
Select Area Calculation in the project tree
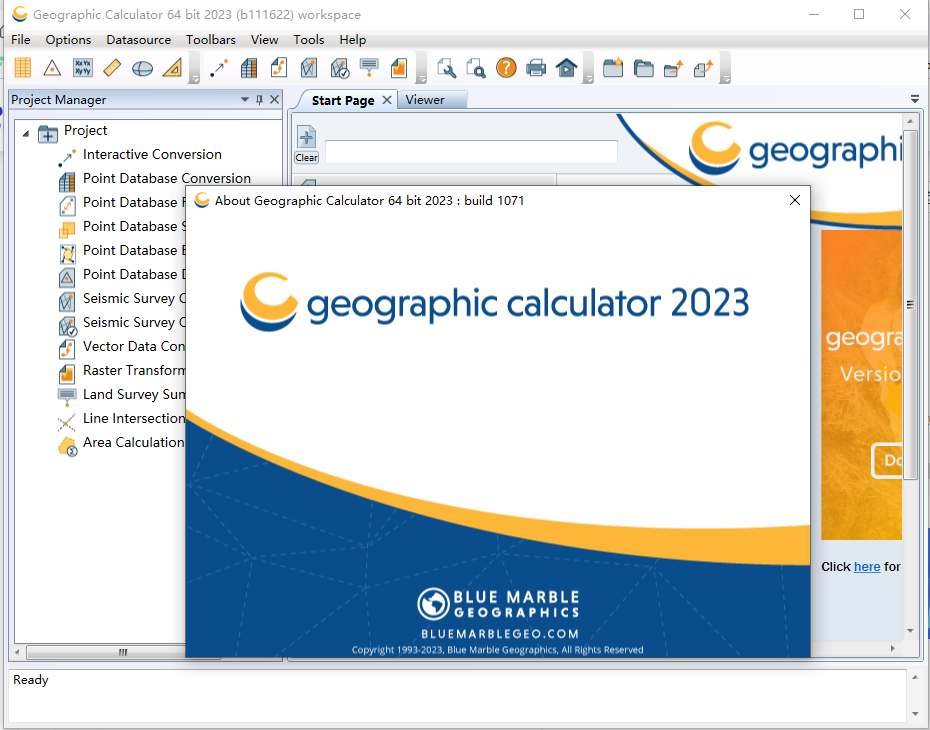pos(133,442)
